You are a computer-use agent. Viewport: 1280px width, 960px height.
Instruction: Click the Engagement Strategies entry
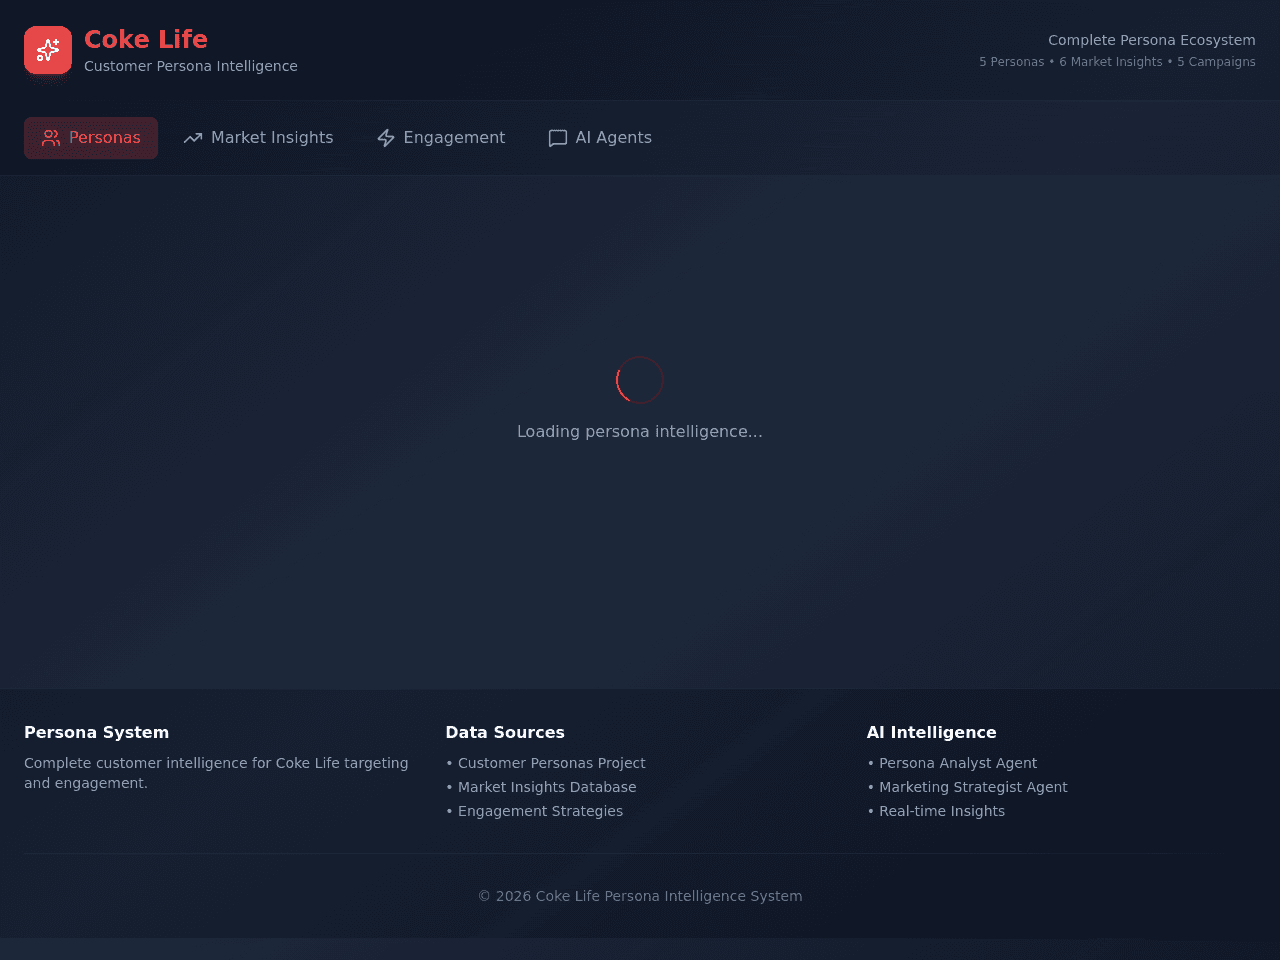[x=534, y=811]
